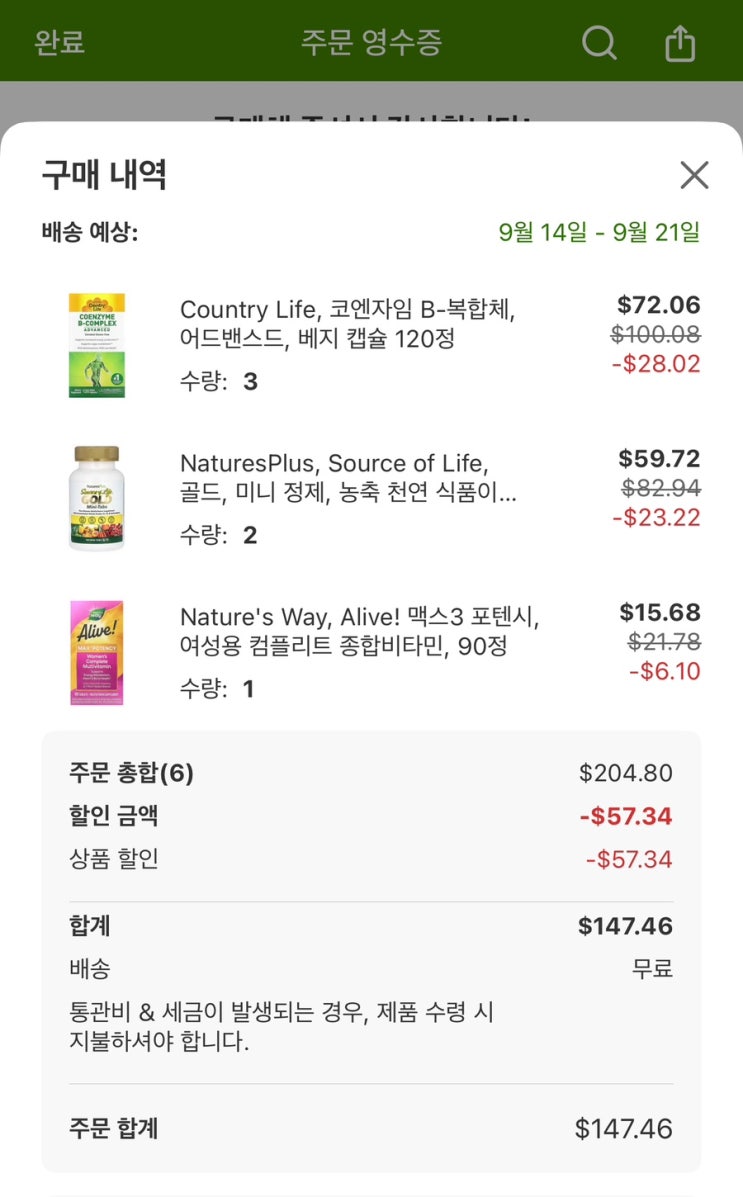This screenshot has width=743, height=1197.
Task: Tap the 주문 영수증 header title
Action: 371,43
